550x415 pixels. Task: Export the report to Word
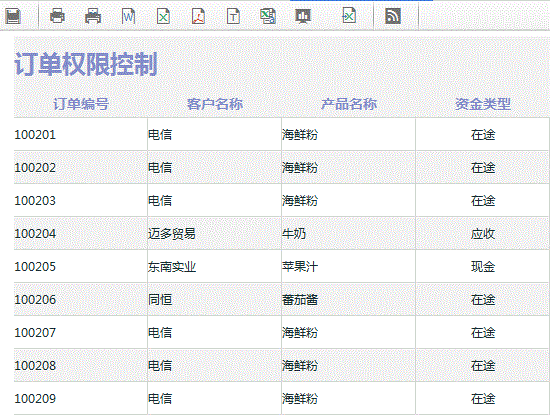point(128,16)
